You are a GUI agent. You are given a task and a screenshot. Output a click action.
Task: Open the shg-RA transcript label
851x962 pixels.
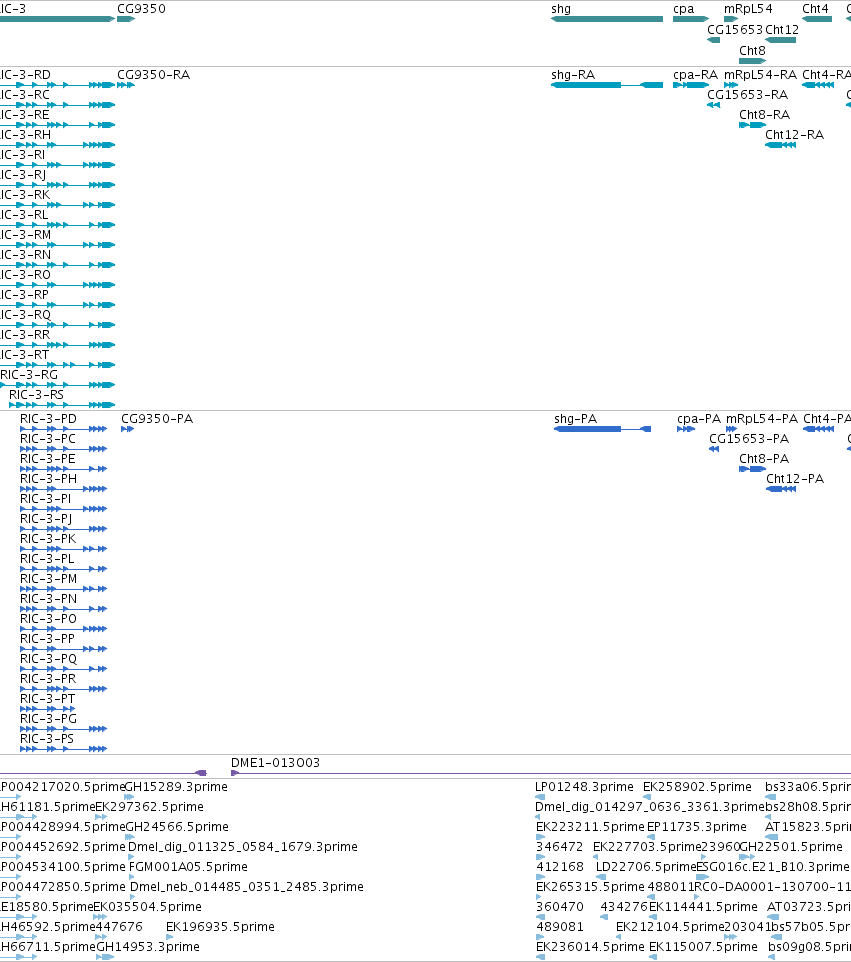click(x=573, y=75)
